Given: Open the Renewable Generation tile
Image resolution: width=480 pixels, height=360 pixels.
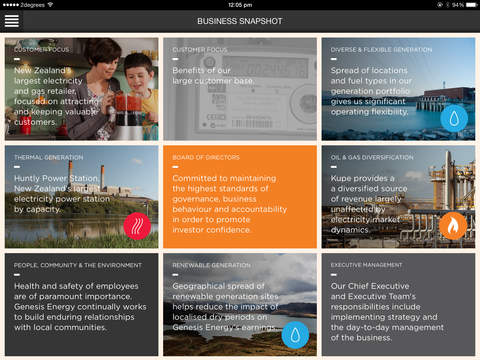Looking at the screenshot, I should 240,305.
